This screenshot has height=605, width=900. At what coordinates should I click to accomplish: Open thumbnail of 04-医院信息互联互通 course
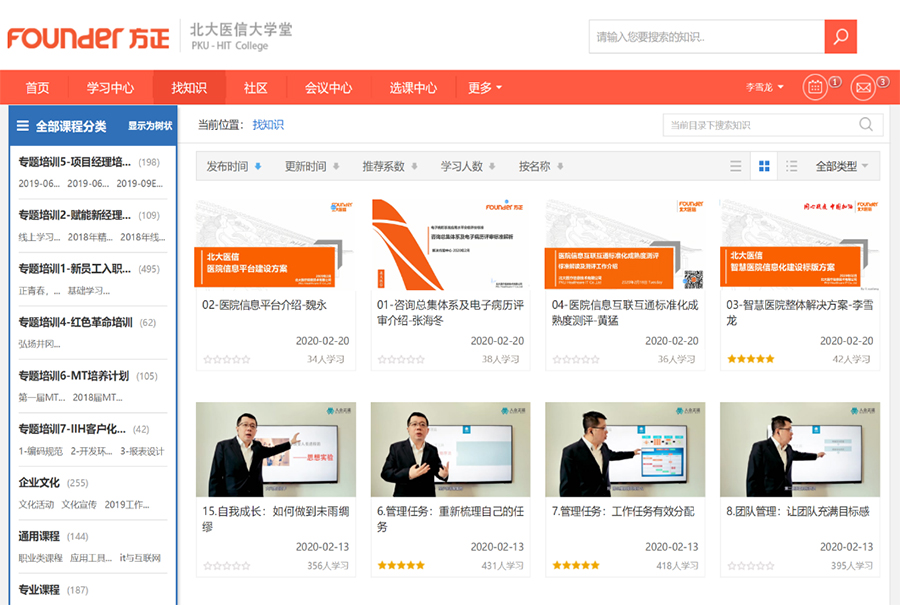pyautogui.click(x=625, y=245)
